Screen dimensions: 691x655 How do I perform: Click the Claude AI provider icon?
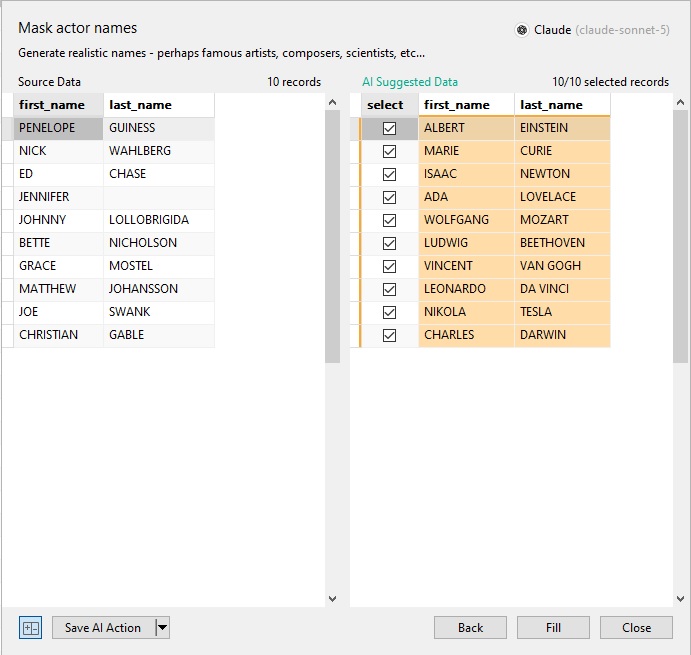click(522, 30)
